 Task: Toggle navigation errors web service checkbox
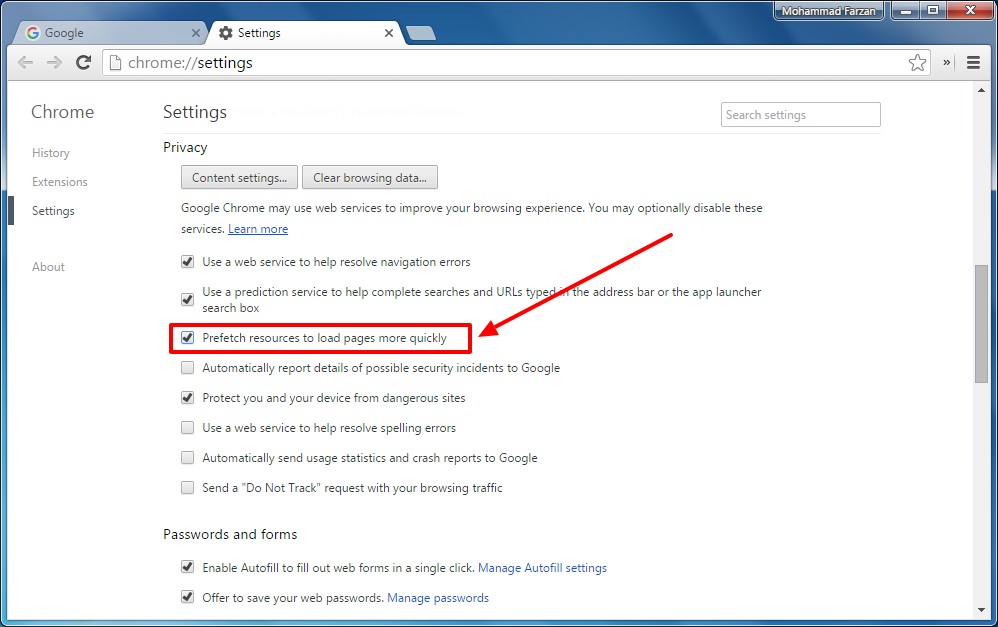coord(187,262)
